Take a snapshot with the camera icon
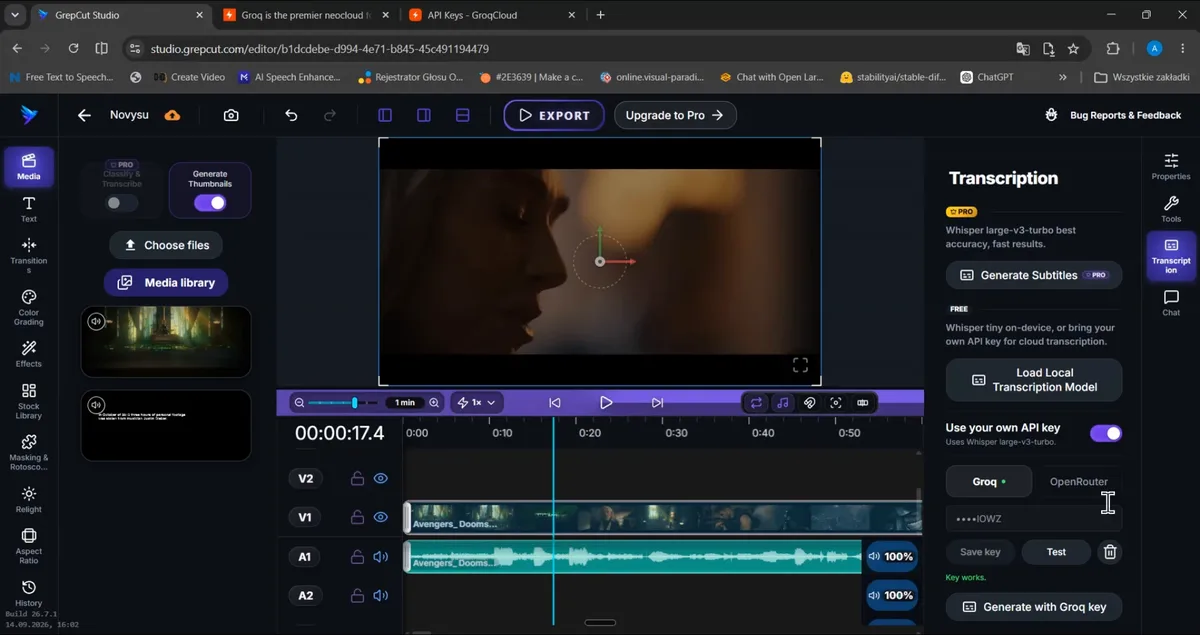Image resolution: width=1200 pixels, height=635 pixels. (231, 115)
